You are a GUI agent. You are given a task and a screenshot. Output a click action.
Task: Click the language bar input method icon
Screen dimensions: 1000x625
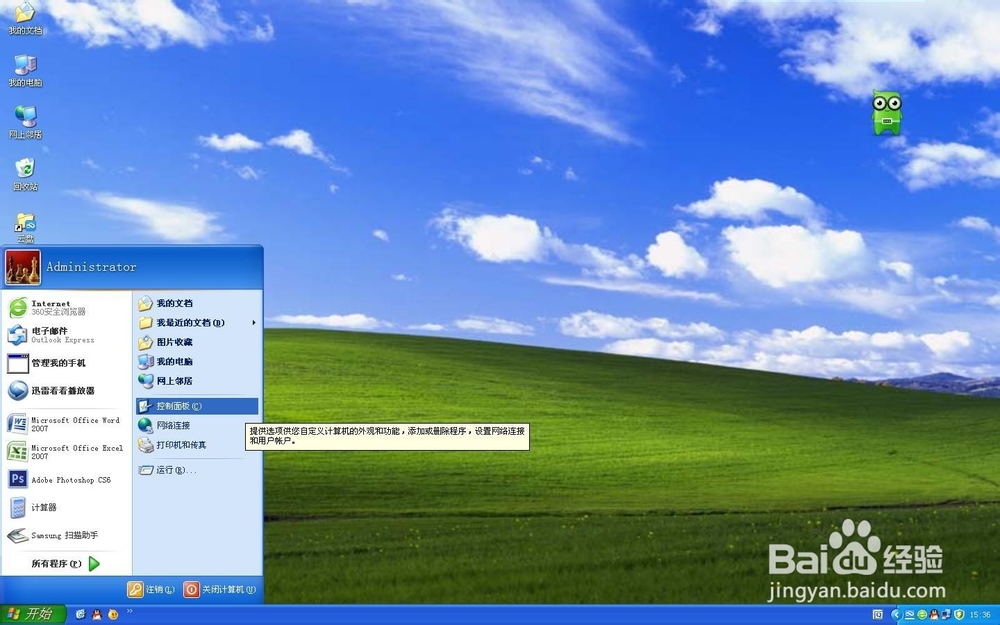[878, 614]
